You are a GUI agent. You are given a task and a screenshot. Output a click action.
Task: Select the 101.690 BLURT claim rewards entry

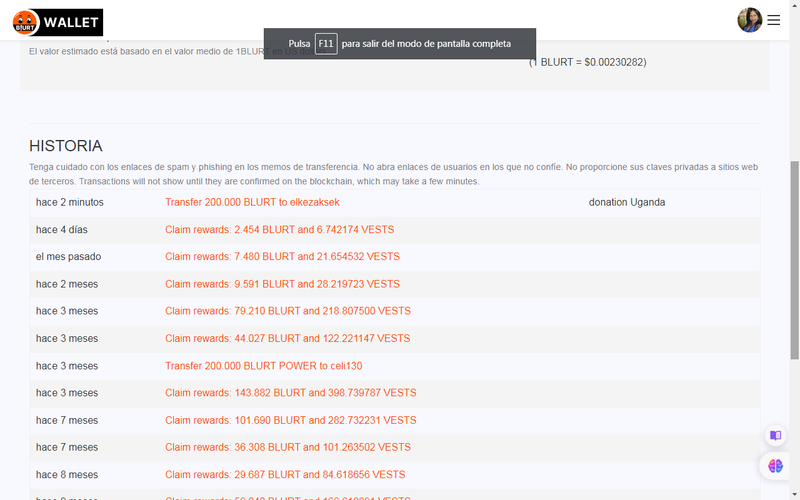click(x=290, y=420)
